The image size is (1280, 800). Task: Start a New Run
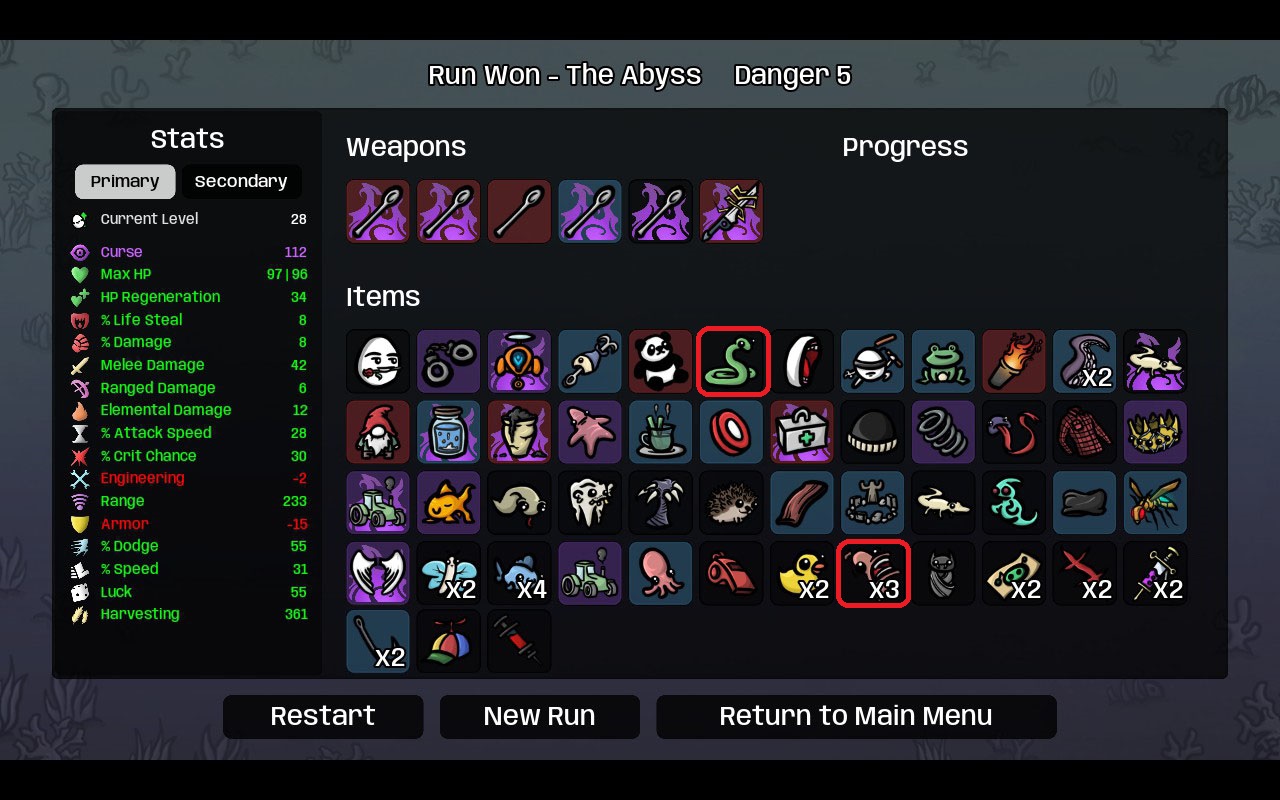click(x=540, y=716)
